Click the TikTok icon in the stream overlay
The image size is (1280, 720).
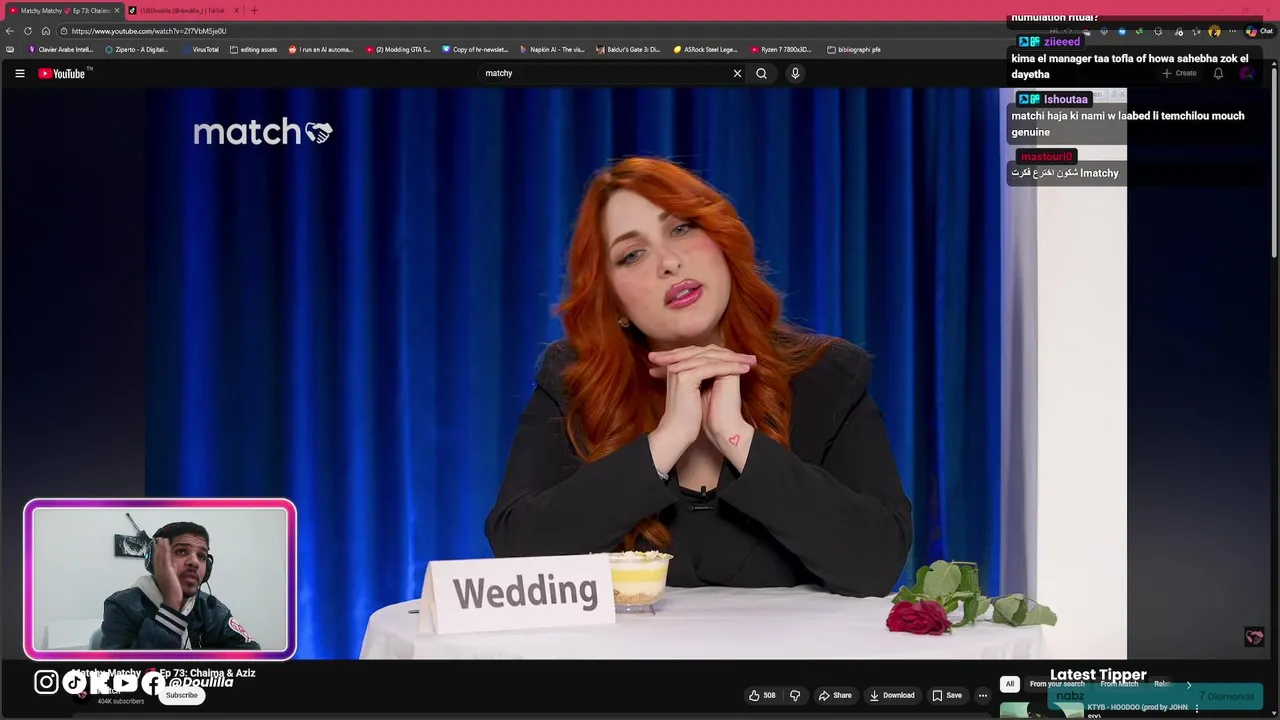click(x=74, y=682)
